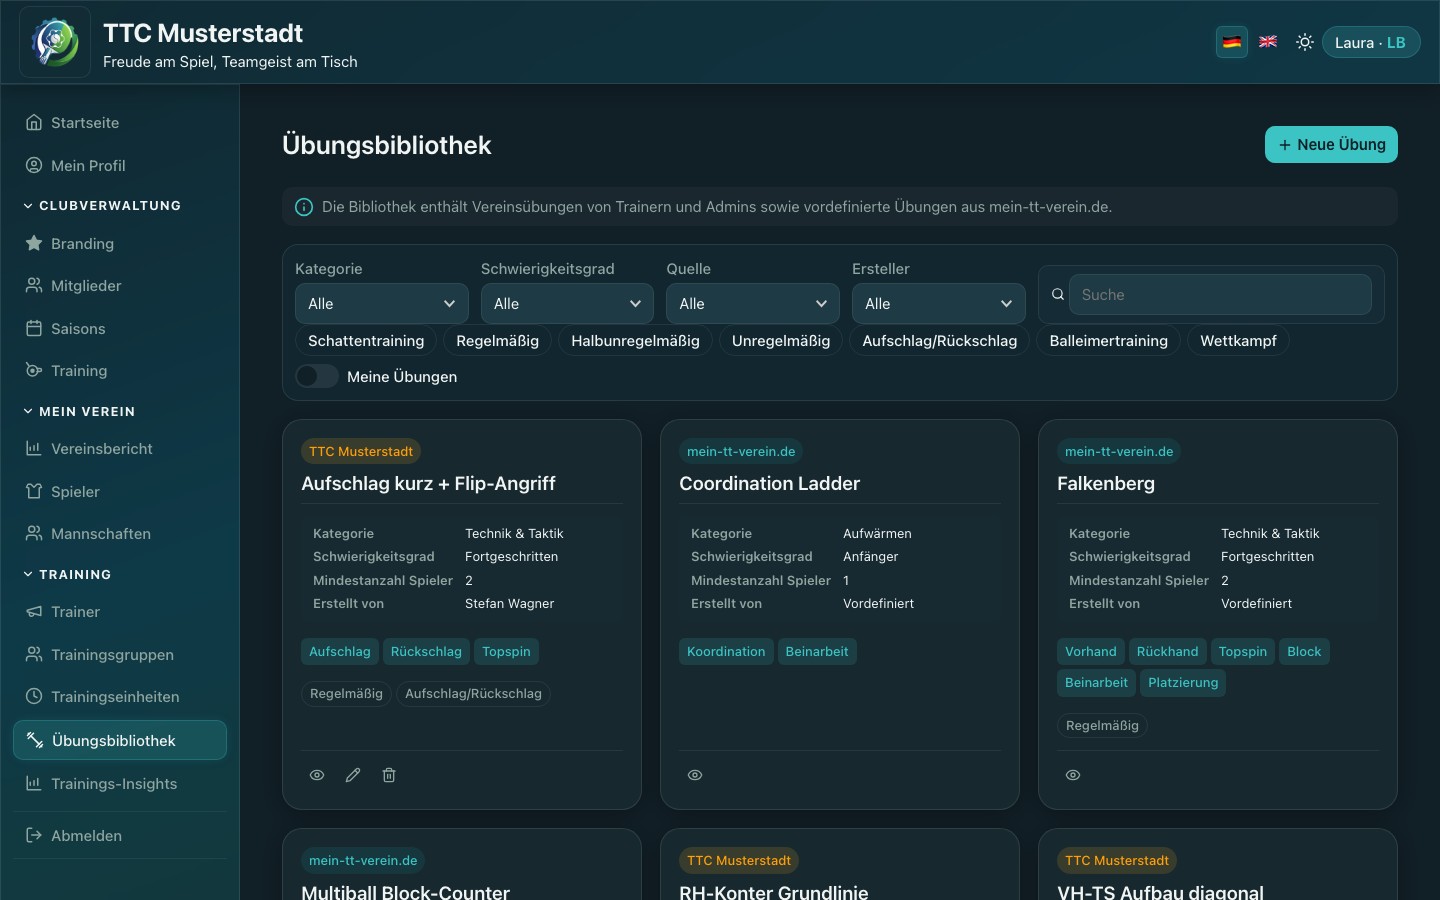The width and height of the screenshot is (1440, 900).
Task: Click the Mannschaften group icon
Action: pos(34,533)
